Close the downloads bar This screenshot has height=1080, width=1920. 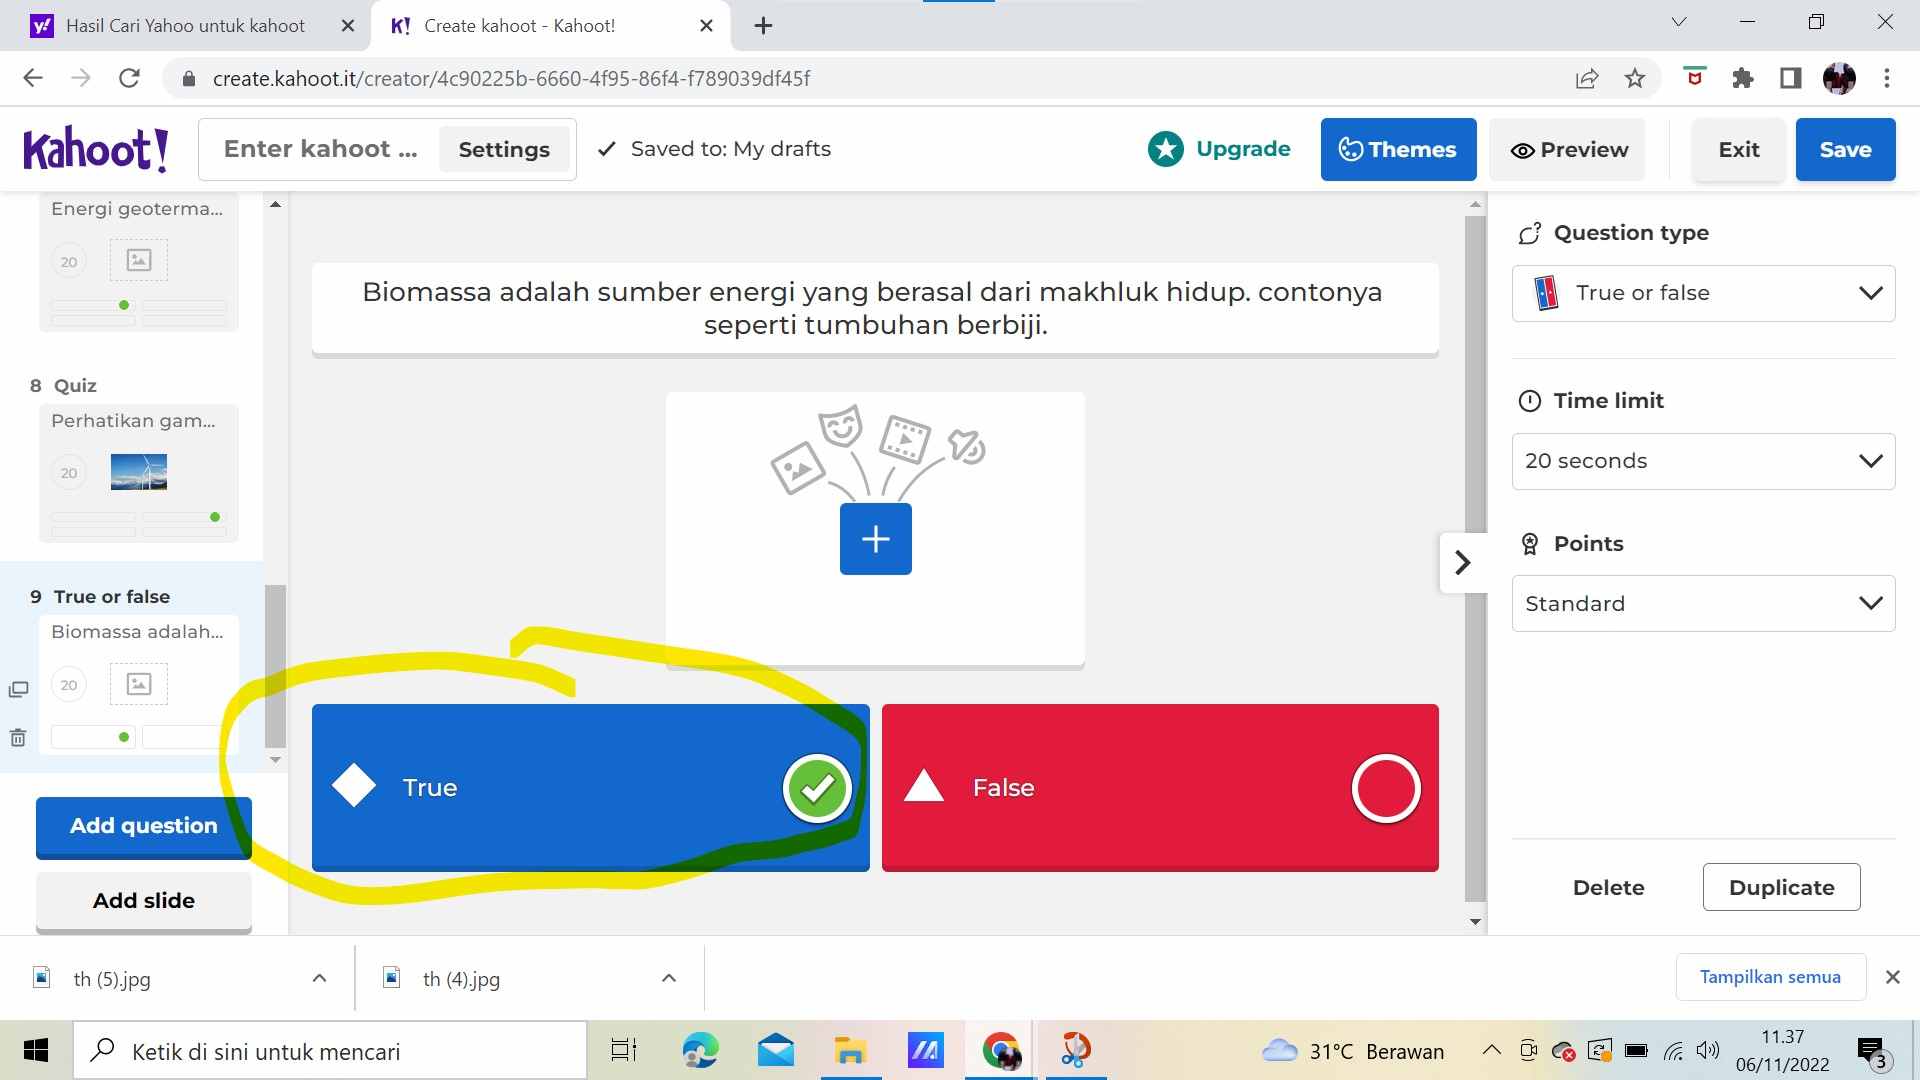pos(1892,977)
